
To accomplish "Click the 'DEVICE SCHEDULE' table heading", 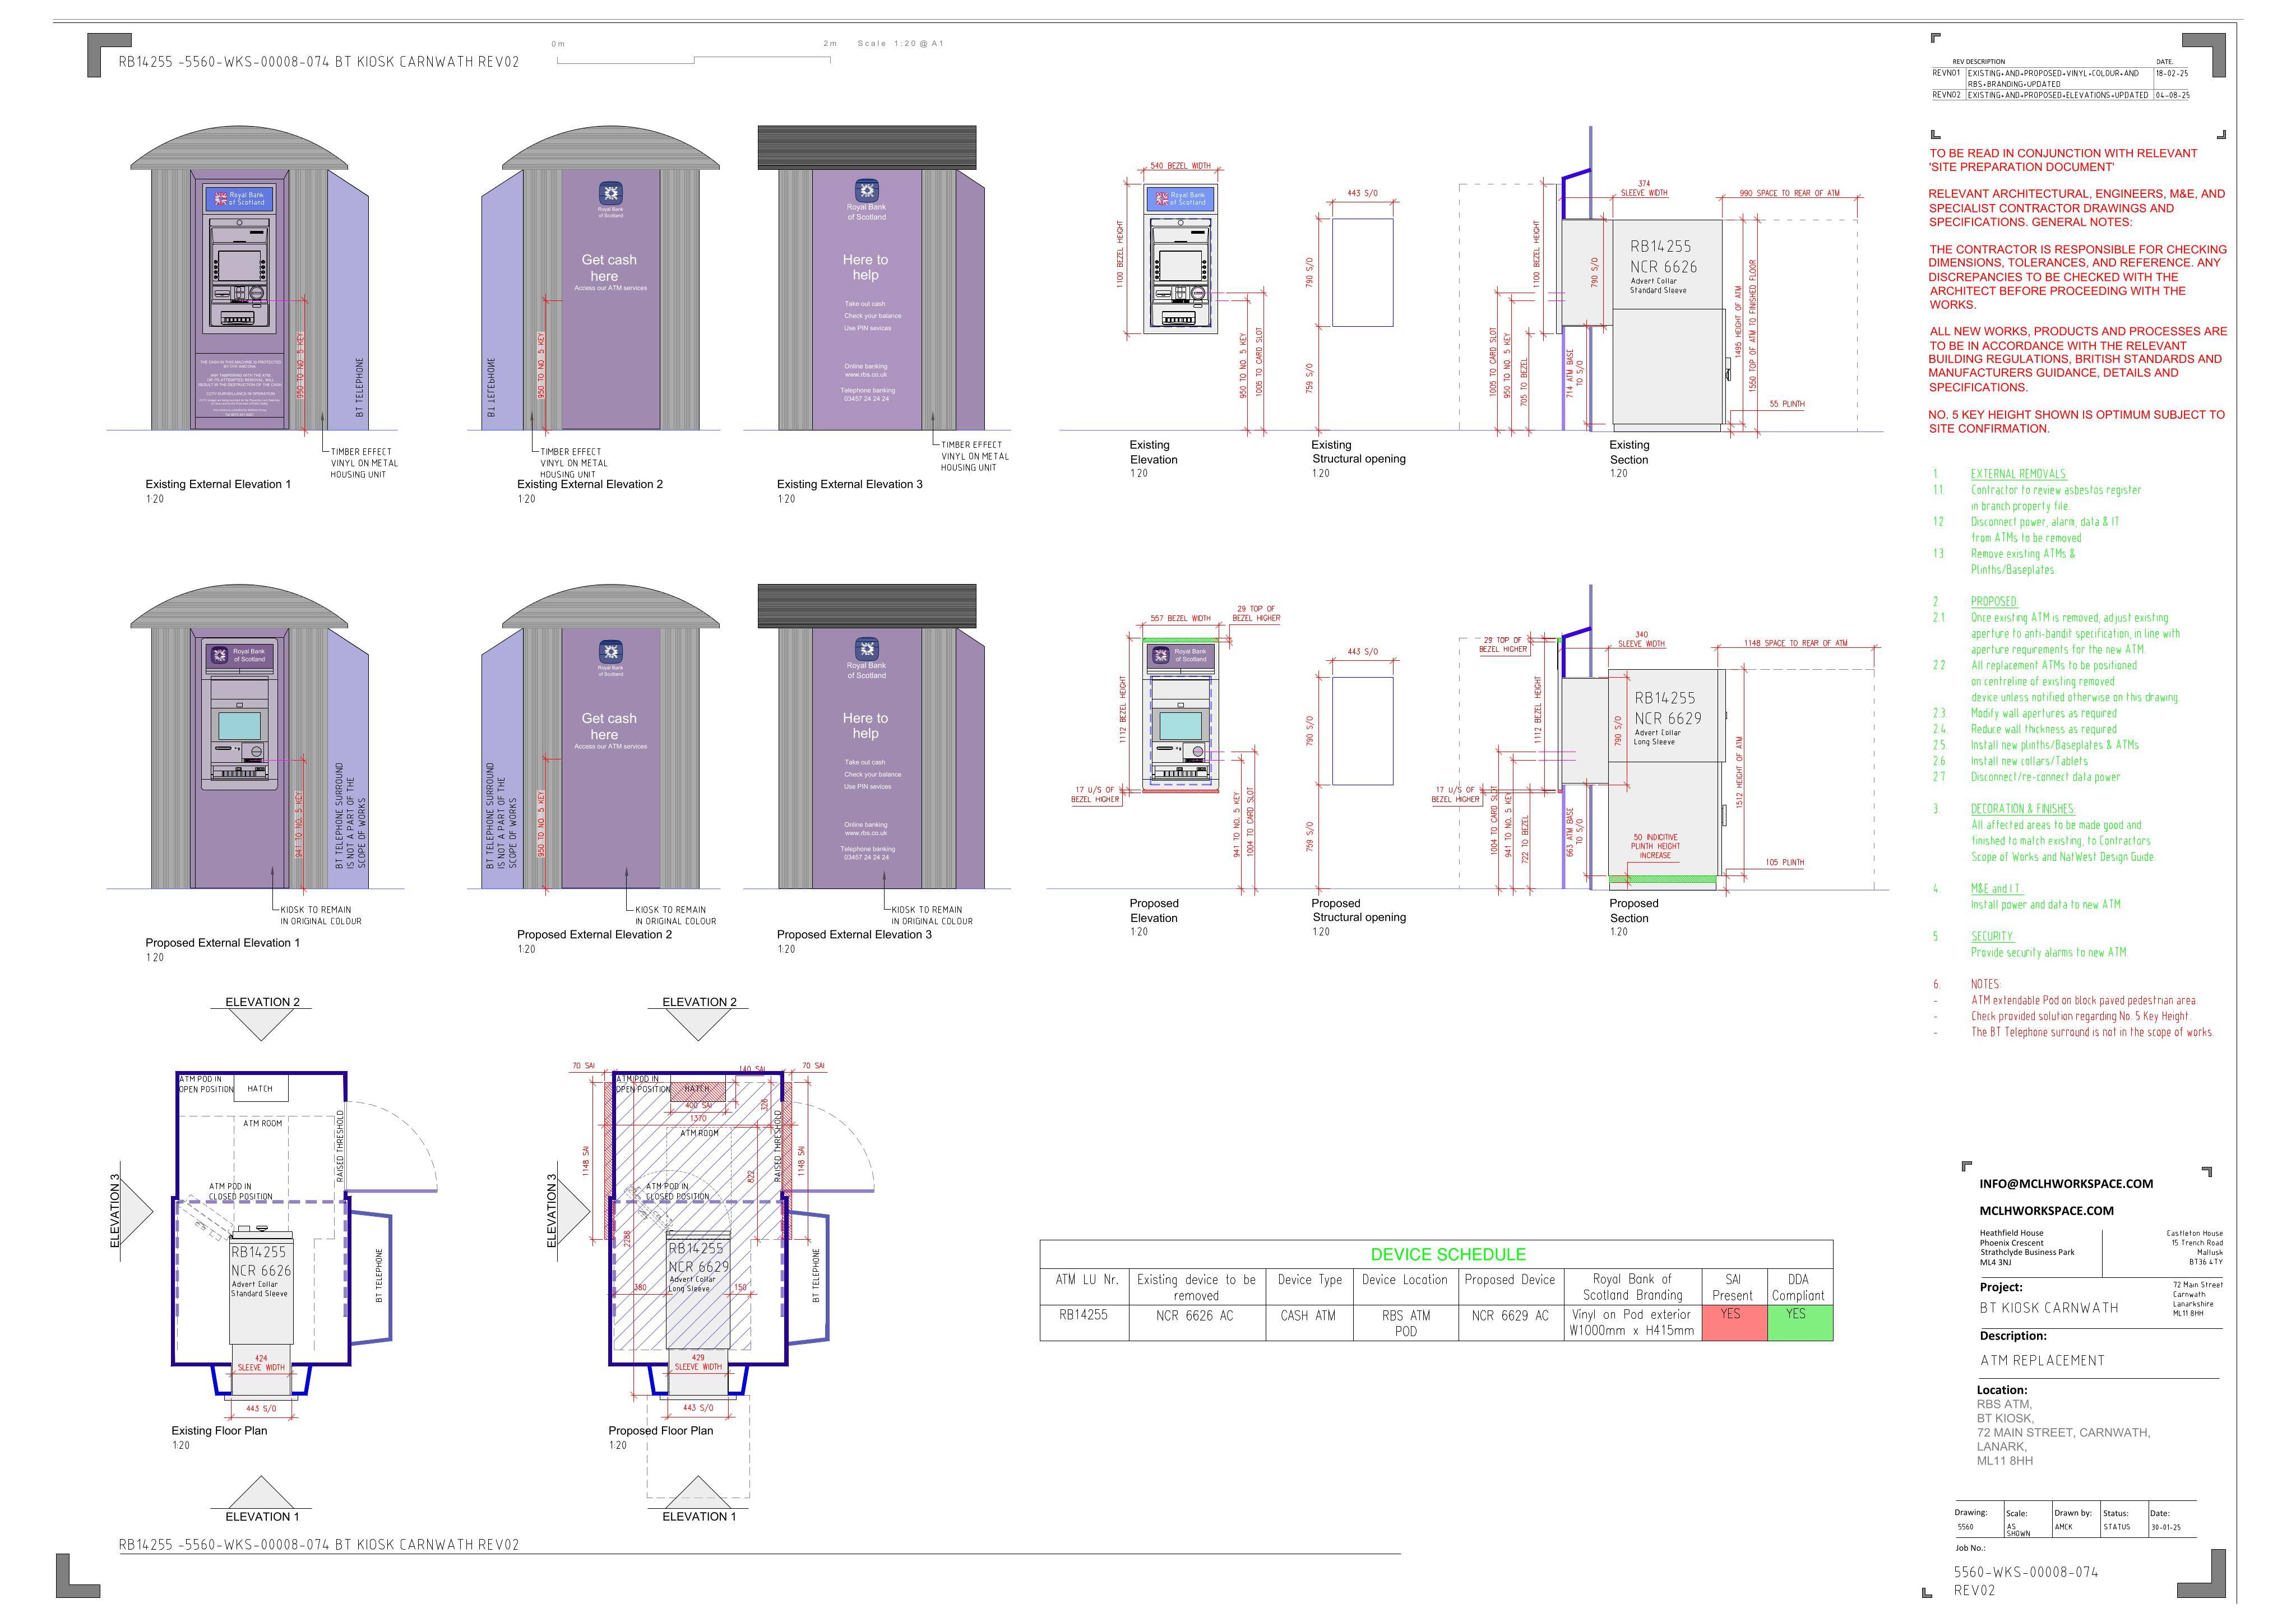I will tap(1448, 1254).
